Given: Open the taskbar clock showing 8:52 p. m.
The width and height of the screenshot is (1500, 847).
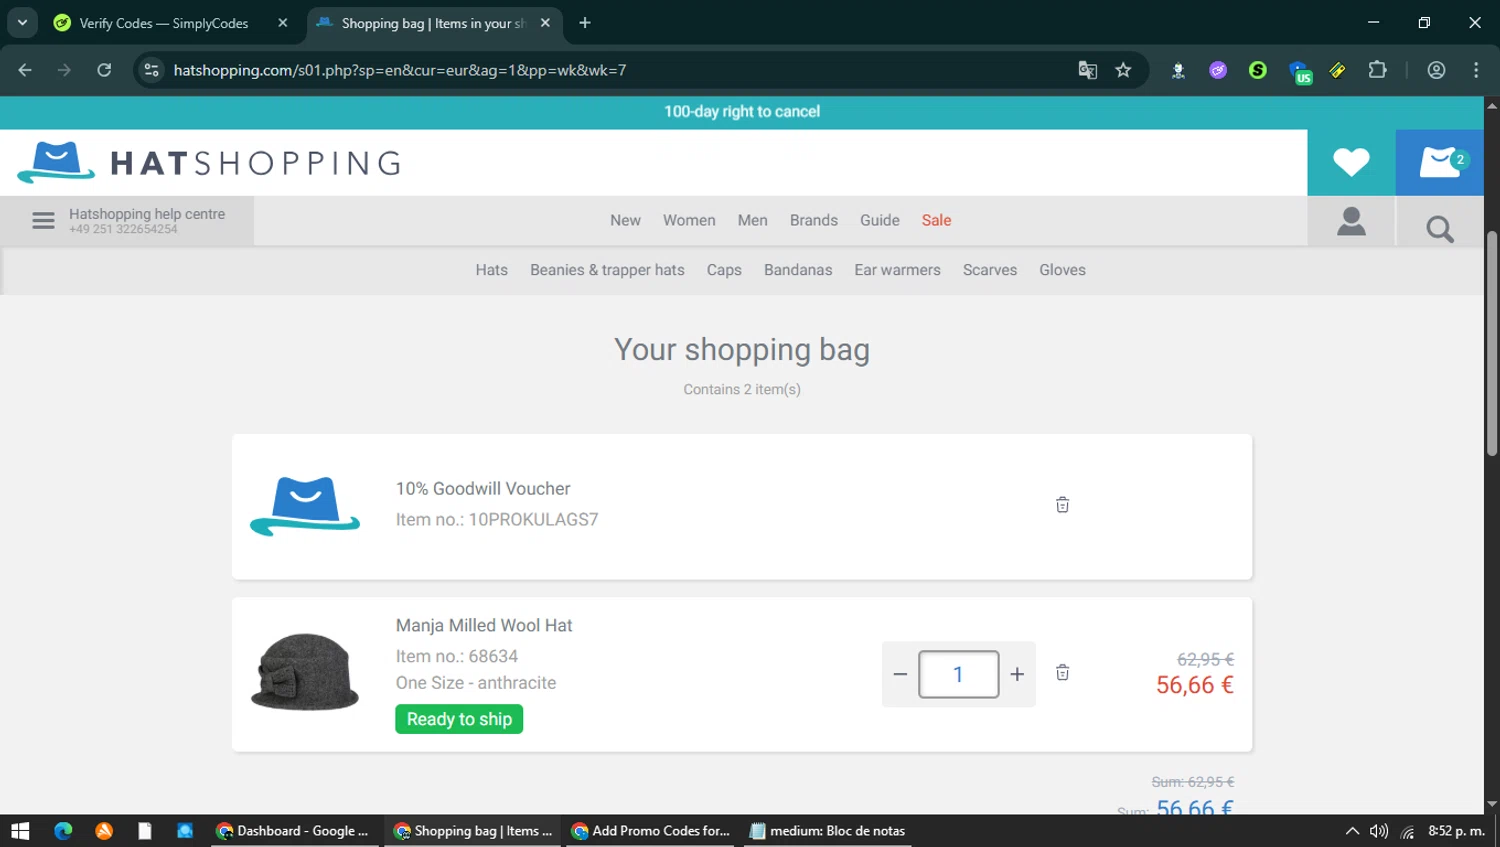Looking at the screenshot, I should tap(1456, 831).
